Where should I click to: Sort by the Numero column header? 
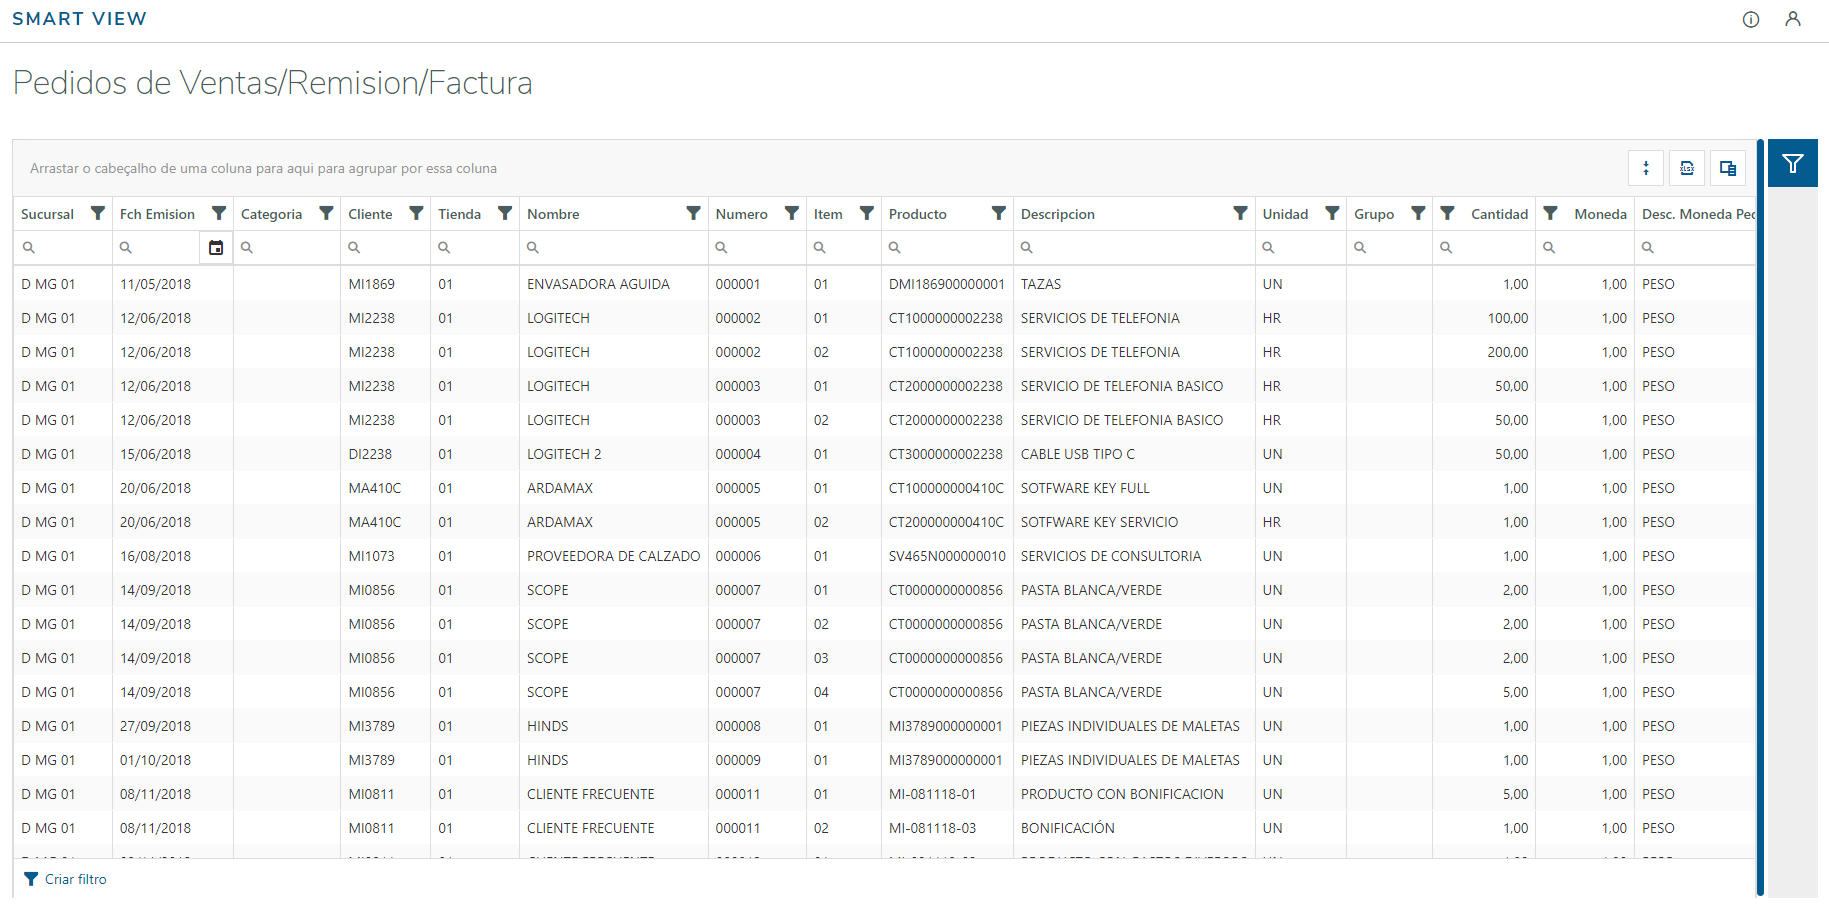[x=742, y=214]
